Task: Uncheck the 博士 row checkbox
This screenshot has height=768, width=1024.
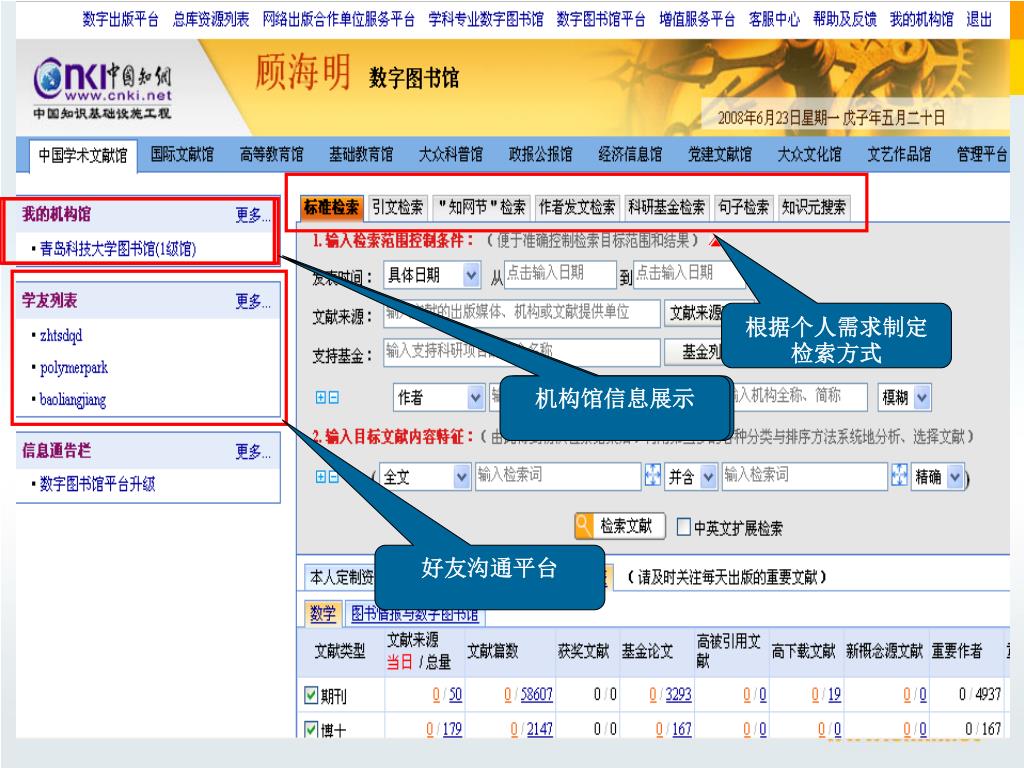Action: 312,729
